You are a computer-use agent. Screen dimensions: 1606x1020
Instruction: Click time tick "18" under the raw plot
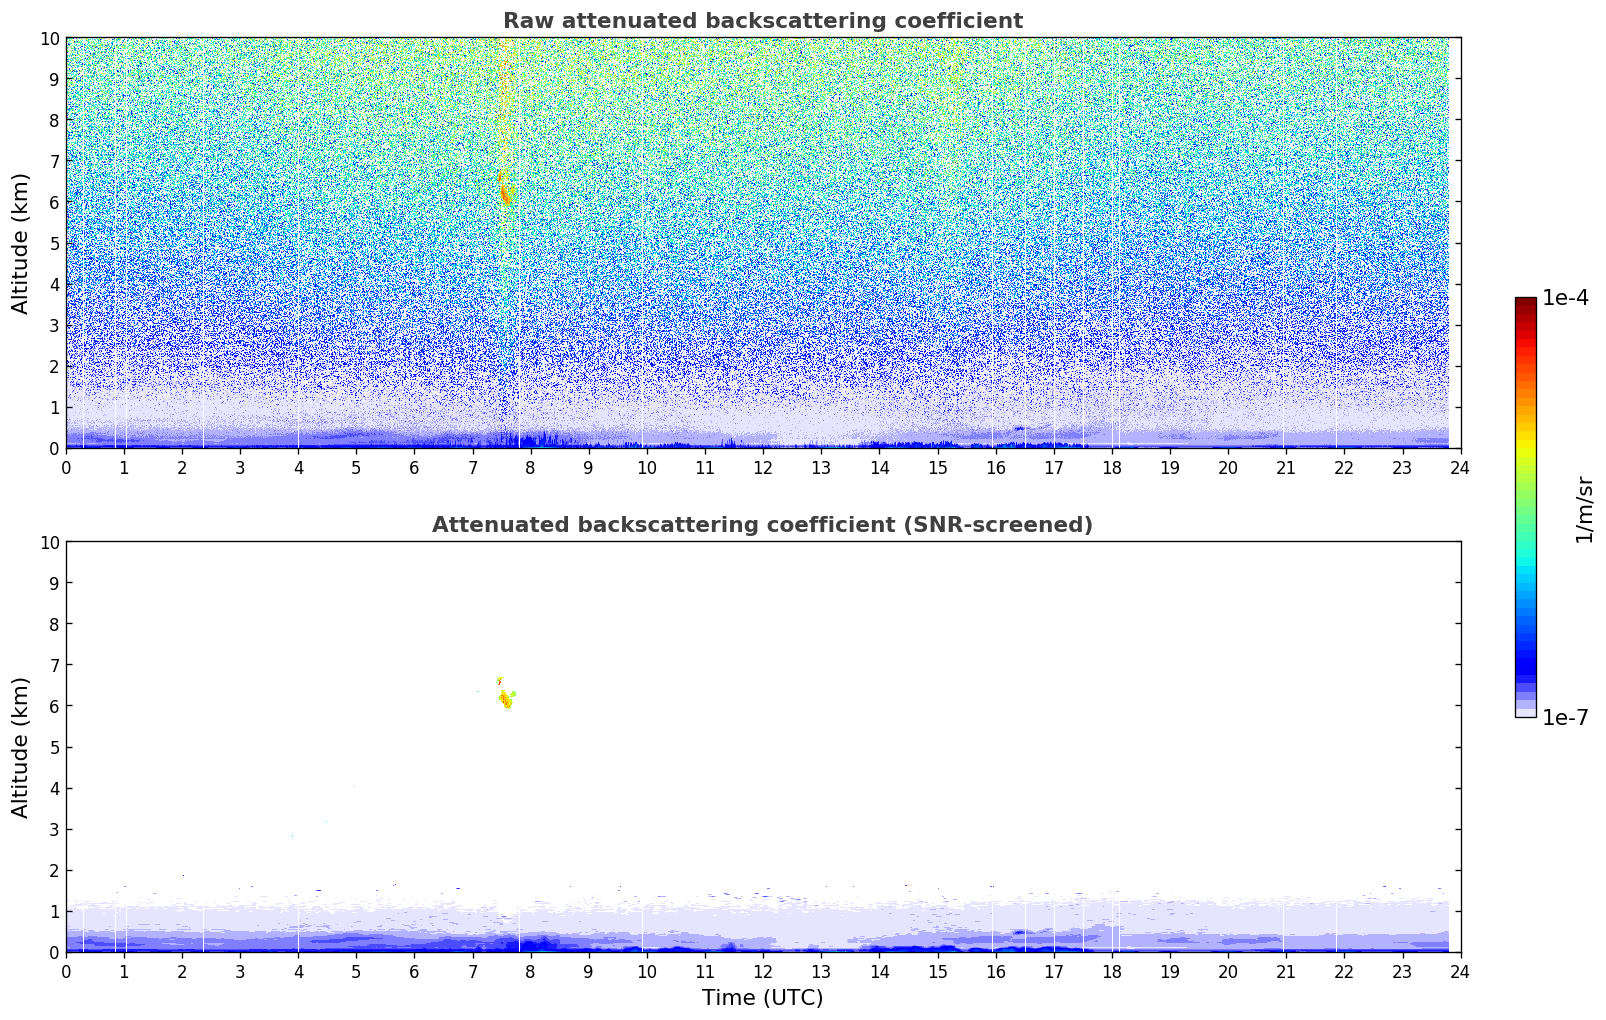pos(1112,467)
